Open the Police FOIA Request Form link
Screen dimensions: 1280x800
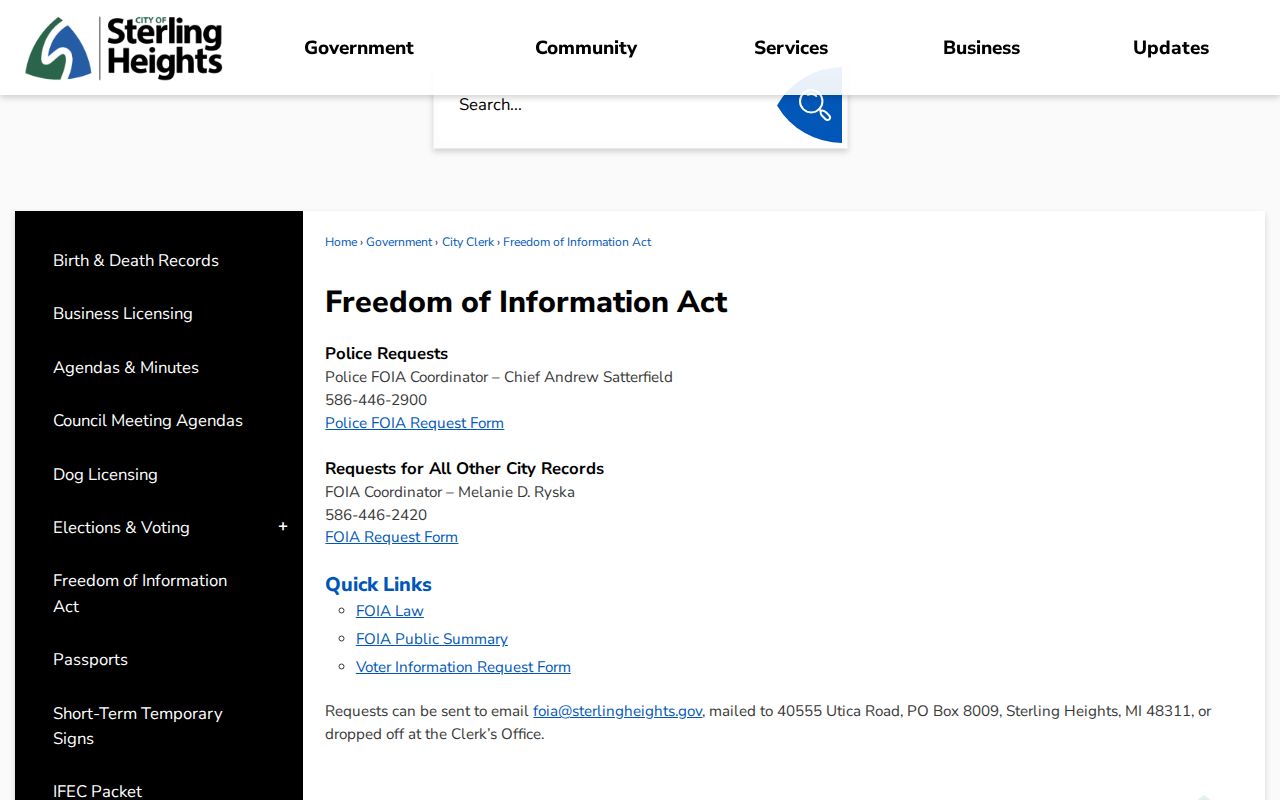[414, 423]
